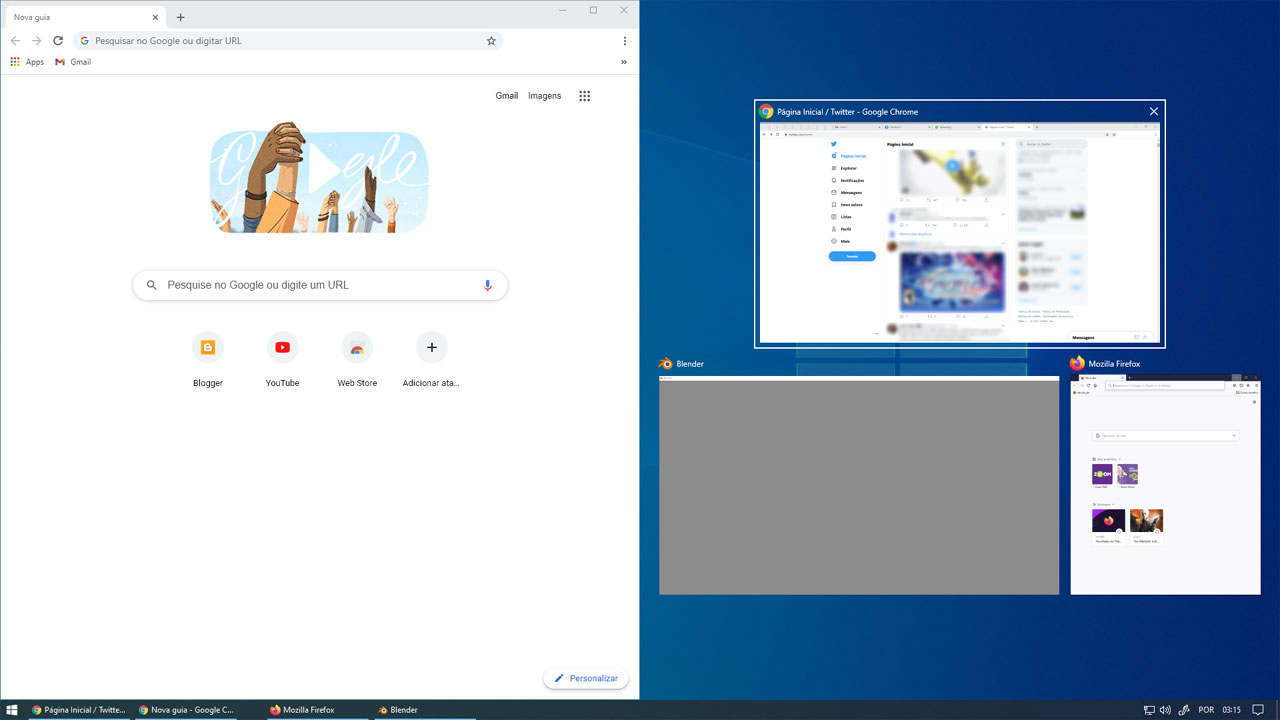
Task: Select the Twitter bird logo
Action: [832, 143]
